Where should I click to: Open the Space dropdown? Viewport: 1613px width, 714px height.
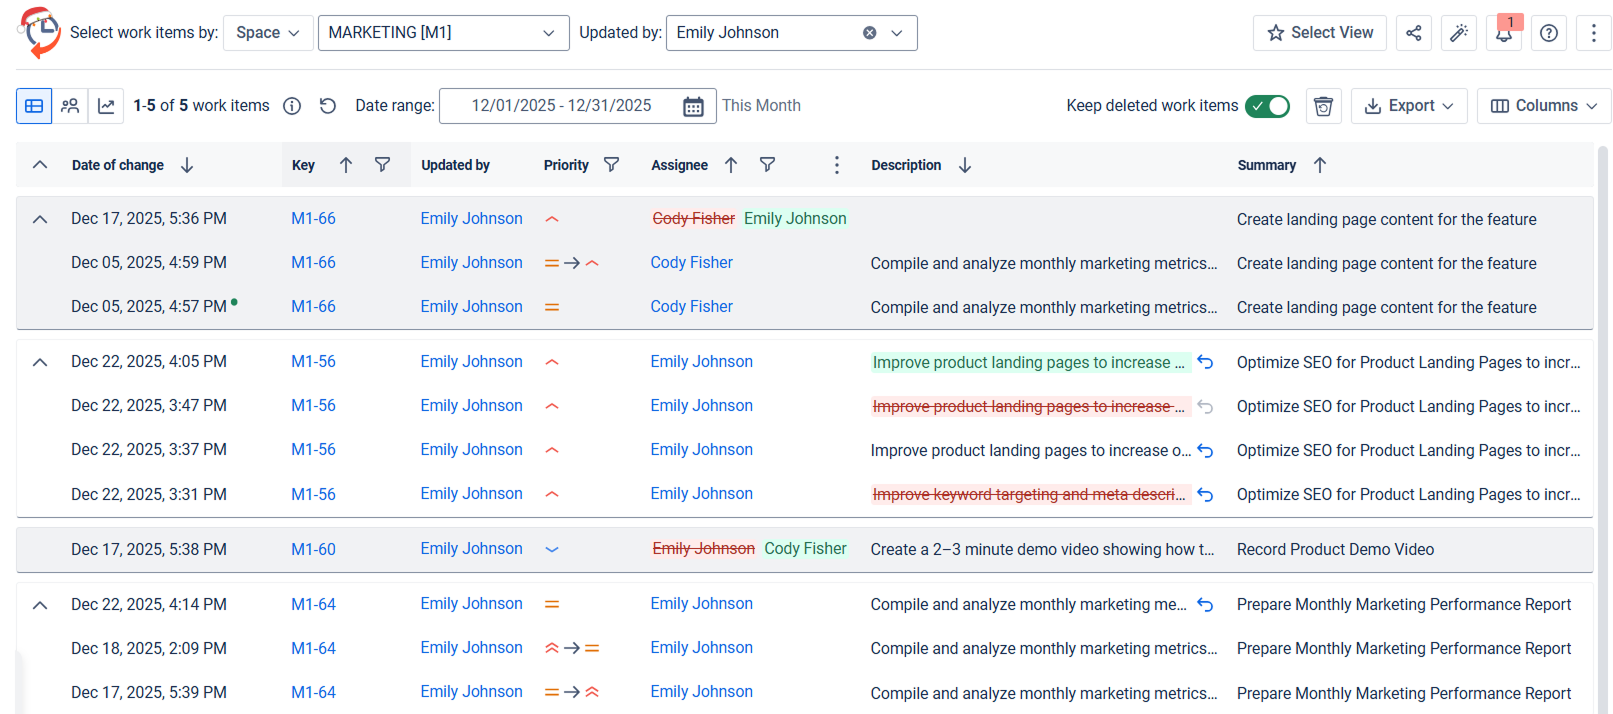[267, 33]
